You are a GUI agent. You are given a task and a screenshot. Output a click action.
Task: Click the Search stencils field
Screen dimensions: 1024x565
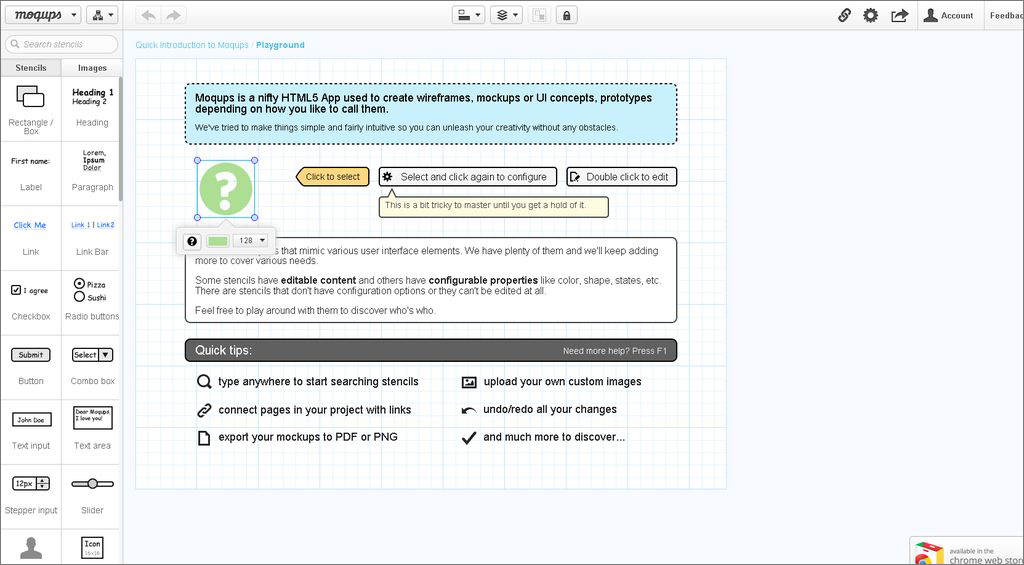pyautogui.click(x=61, y=44)
